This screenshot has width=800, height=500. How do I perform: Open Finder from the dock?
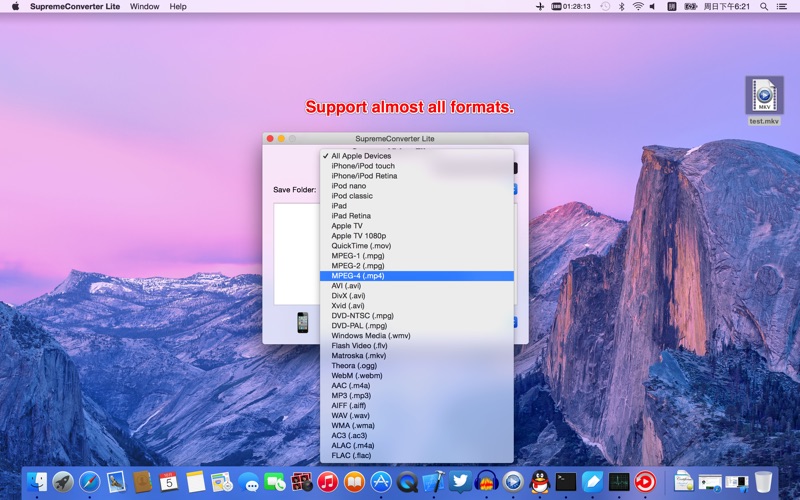tap(37, 482)
